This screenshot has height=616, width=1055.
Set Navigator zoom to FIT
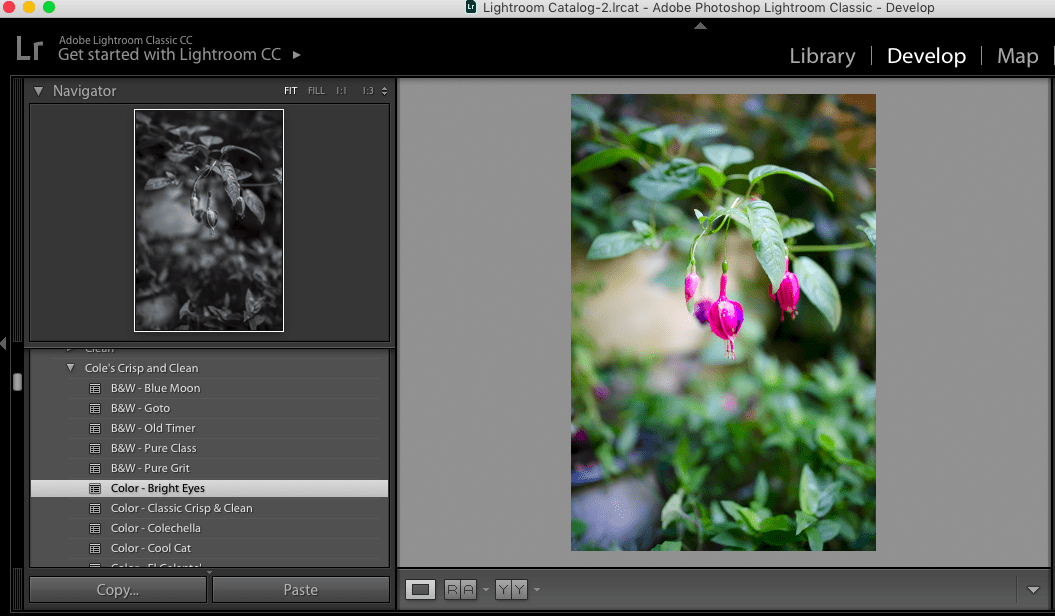pyautogui.click(x=291, y=91)
